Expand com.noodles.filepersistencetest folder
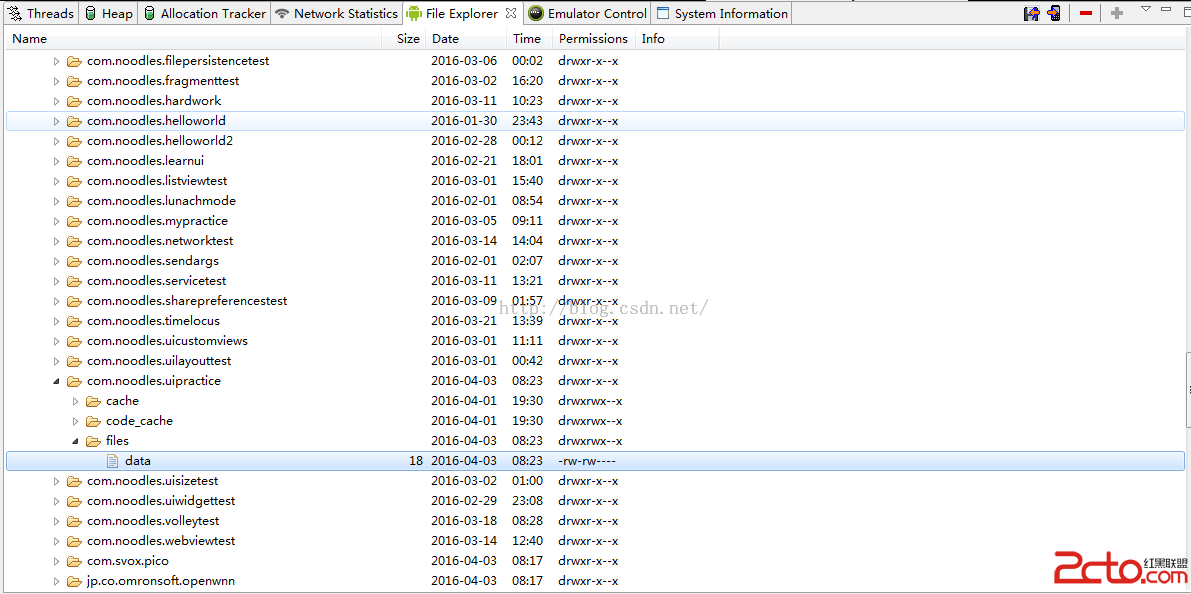This screenshot has height=594, width=1191. pyautogui.click(x=56, y=61)
